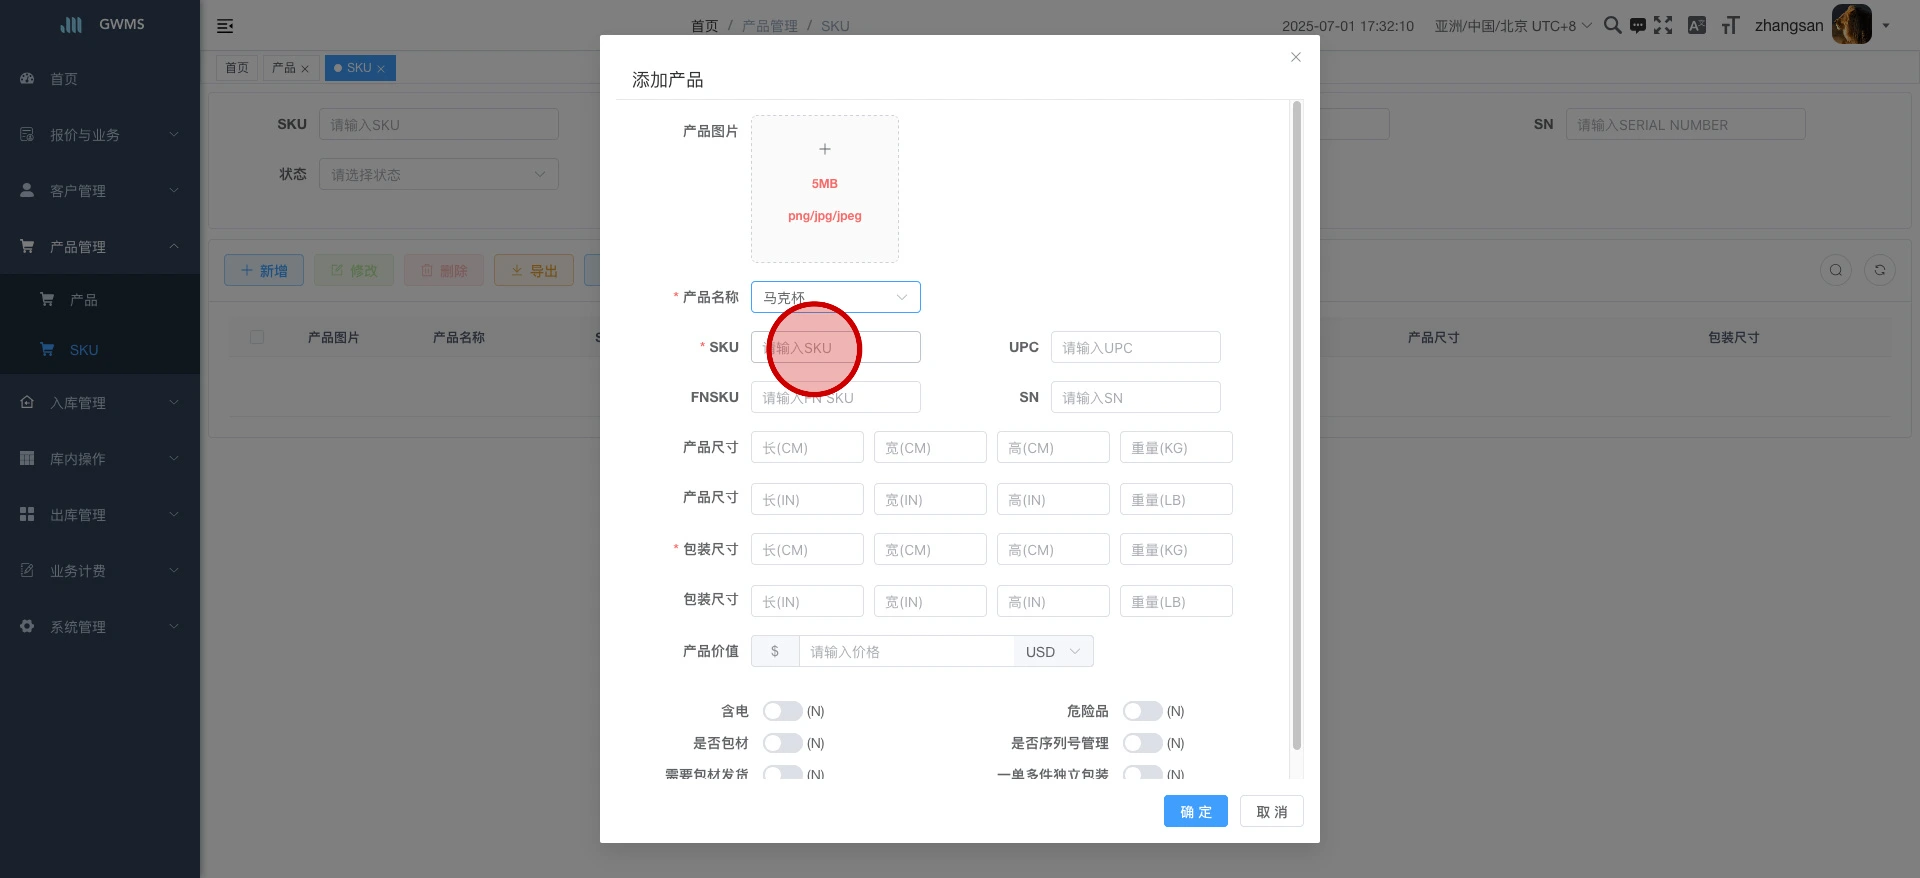Click the plus icon to upload product image
Viewport: 1920px width, 878px height.
coord(825,149)
